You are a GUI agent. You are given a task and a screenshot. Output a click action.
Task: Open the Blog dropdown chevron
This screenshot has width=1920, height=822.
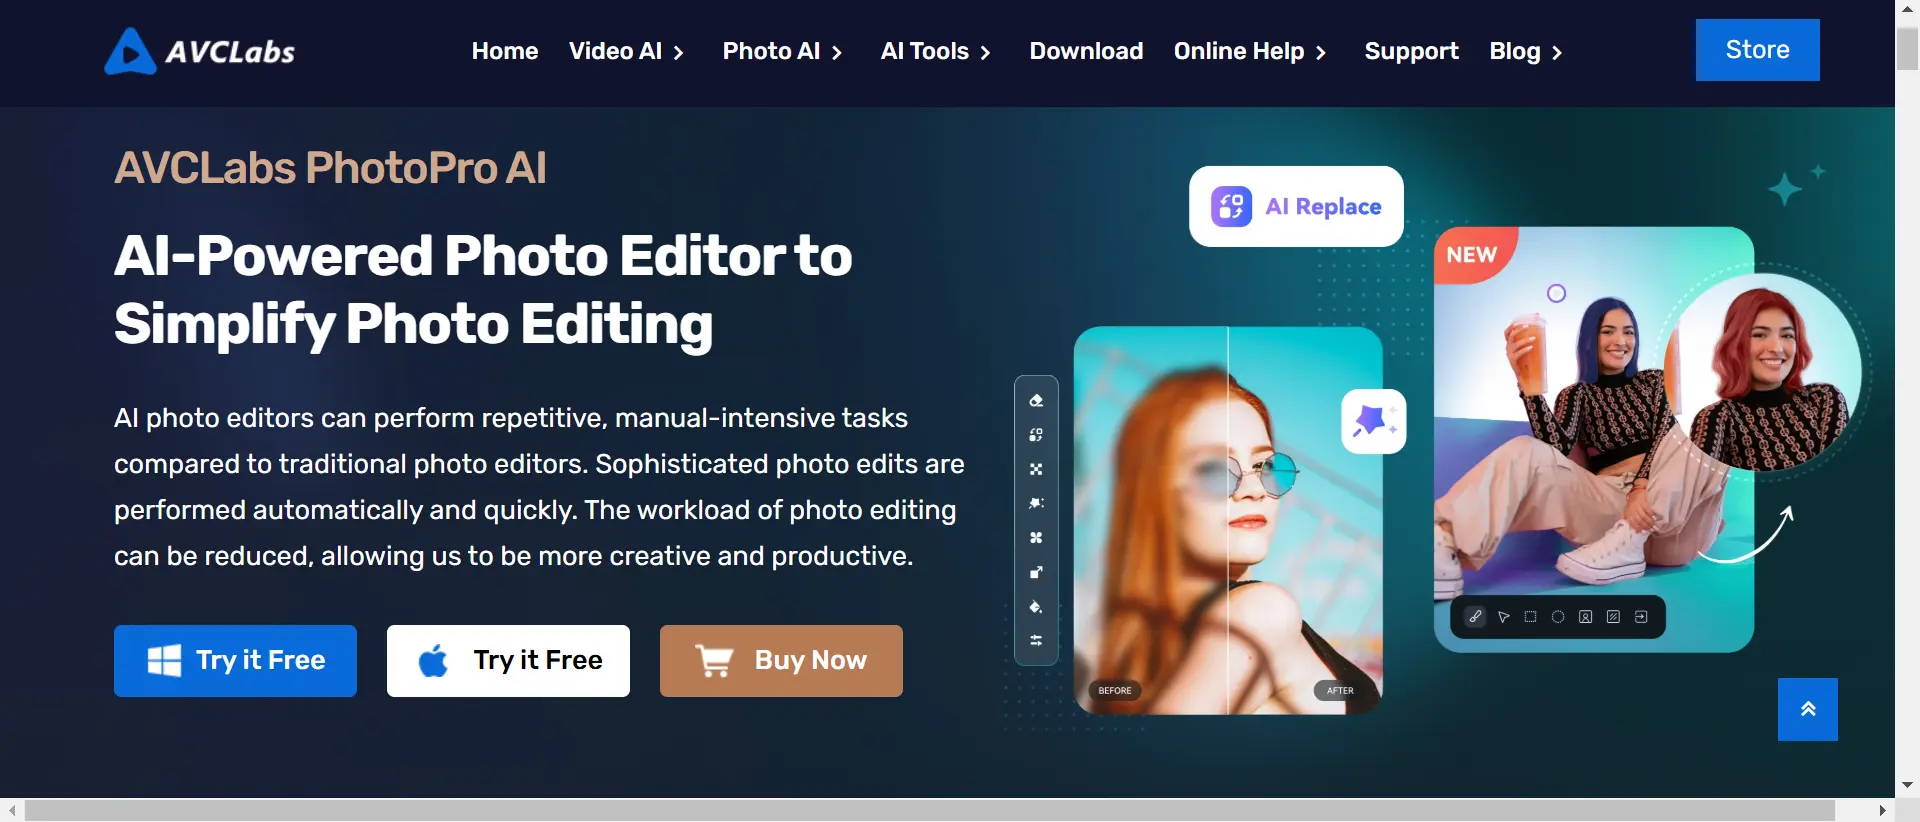coord(1557,52)
